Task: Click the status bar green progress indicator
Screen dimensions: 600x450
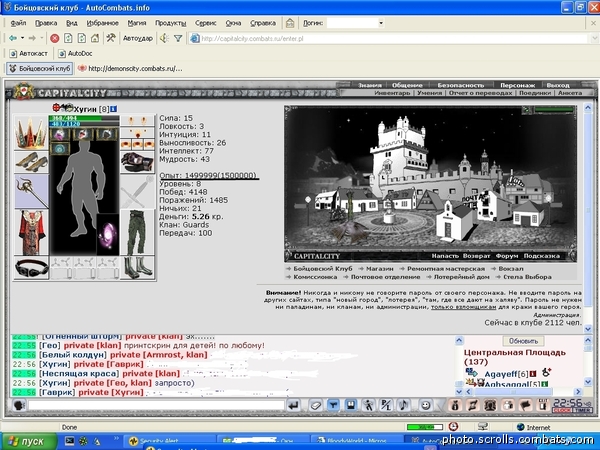Action: (425, 427)
